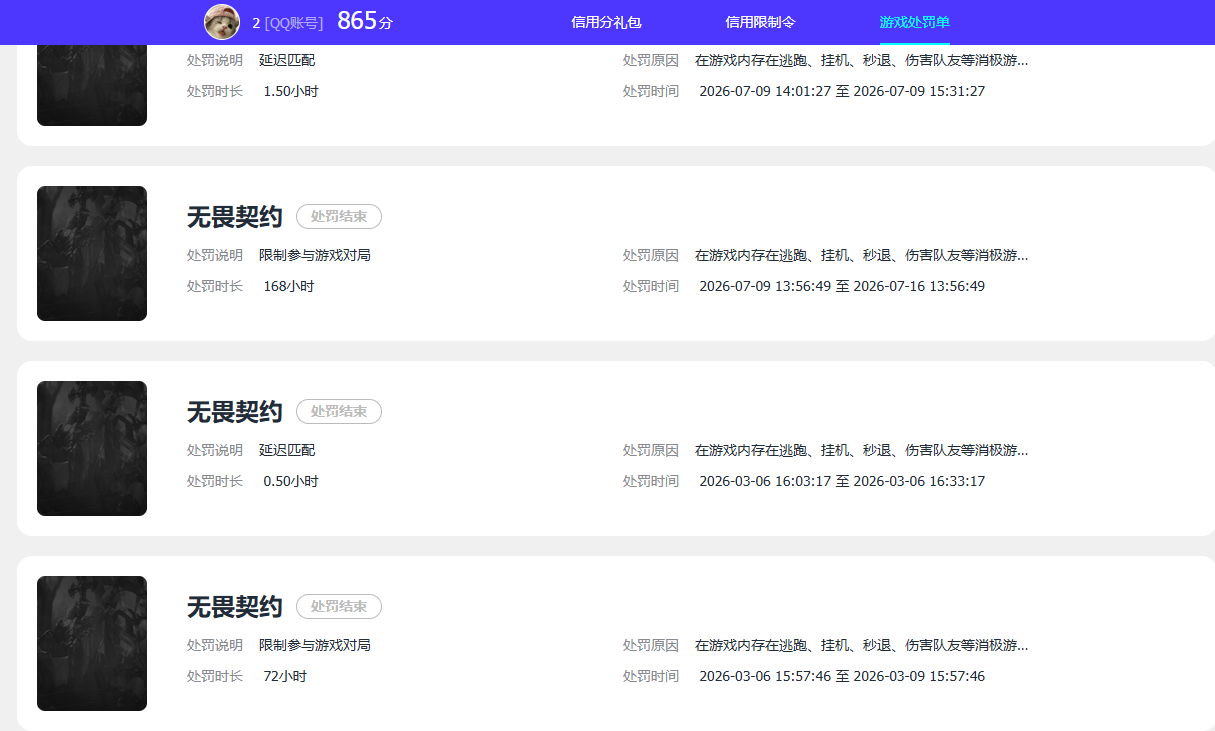Click the penalty time ending 2026-03-09 15:57:46
The width and height of the screenshot is (1215, 731).
point(842,676)
